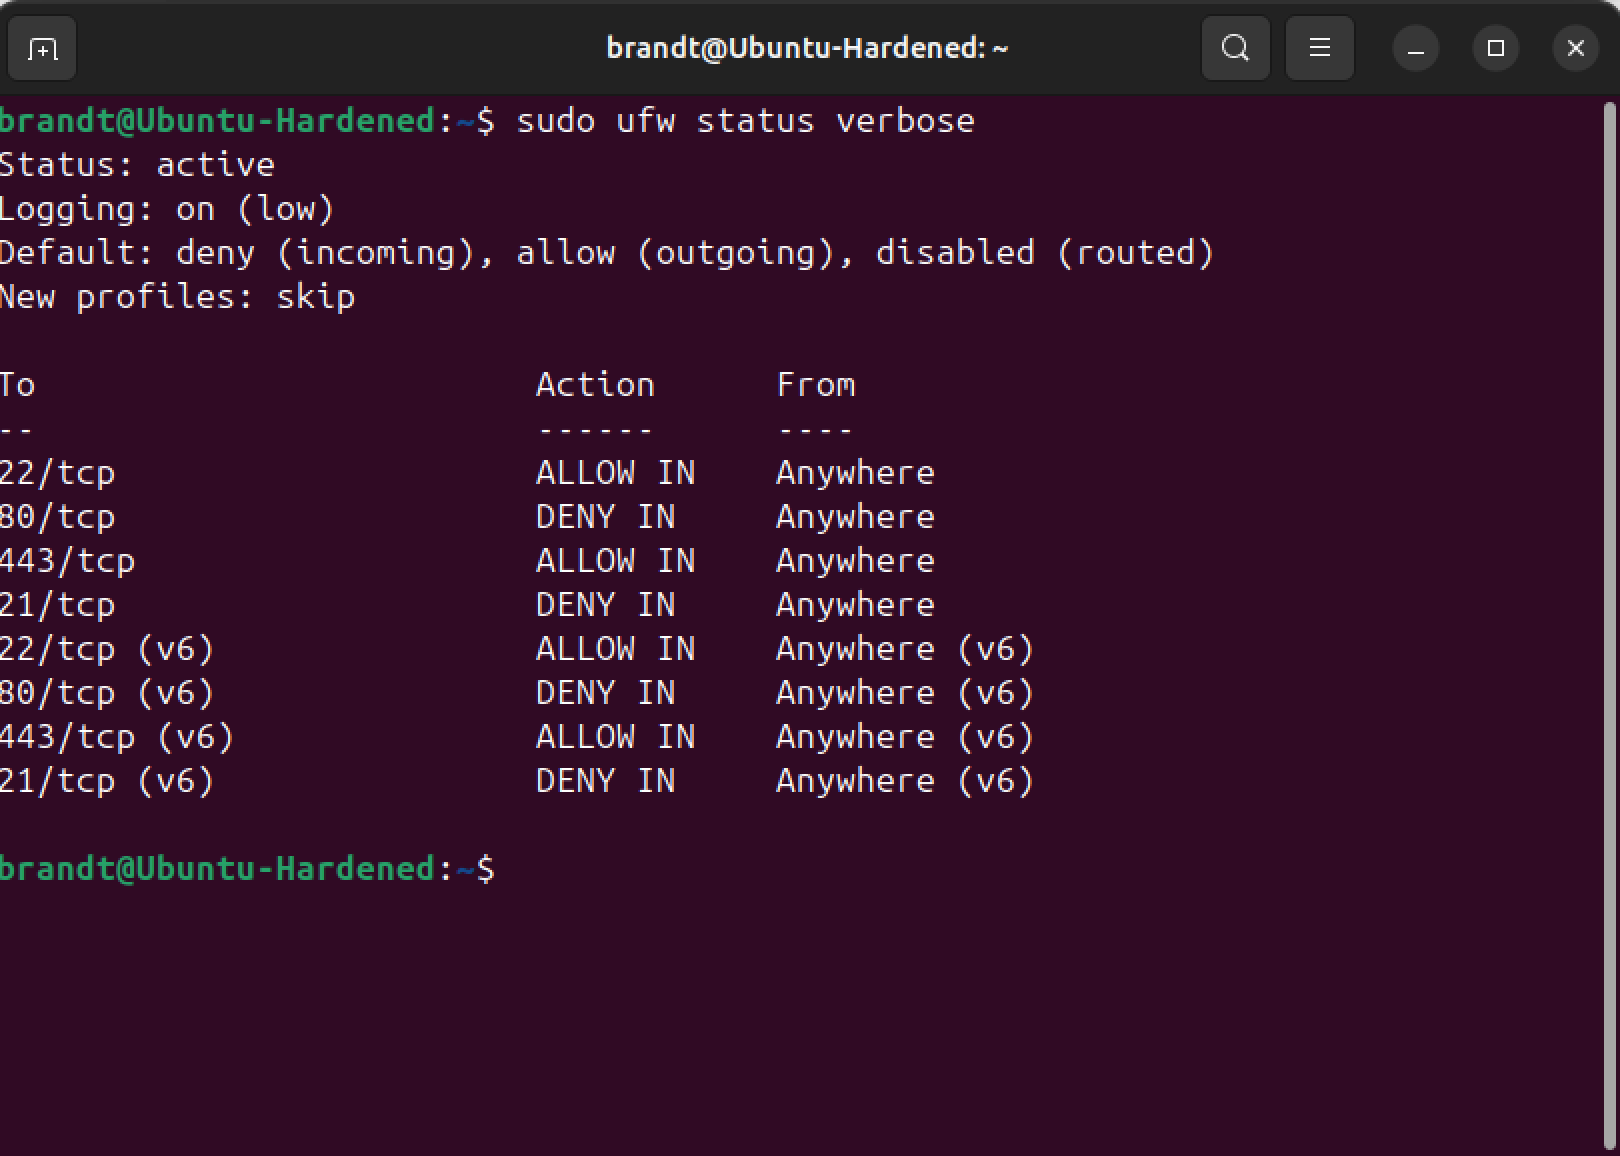1620x1156 pixels.
Task: Close the terminal window
Action: click(x=1575, y=48)
